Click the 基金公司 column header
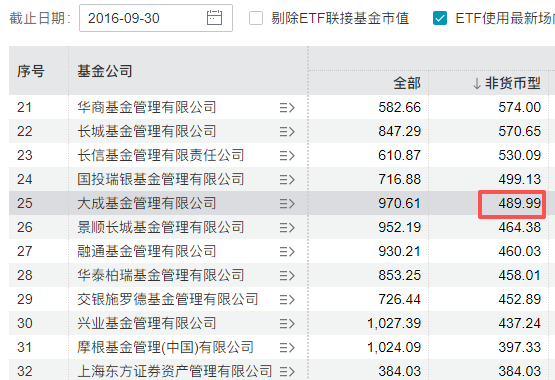The height and width of the screenshot is (380, 555). tap(105, 71)
